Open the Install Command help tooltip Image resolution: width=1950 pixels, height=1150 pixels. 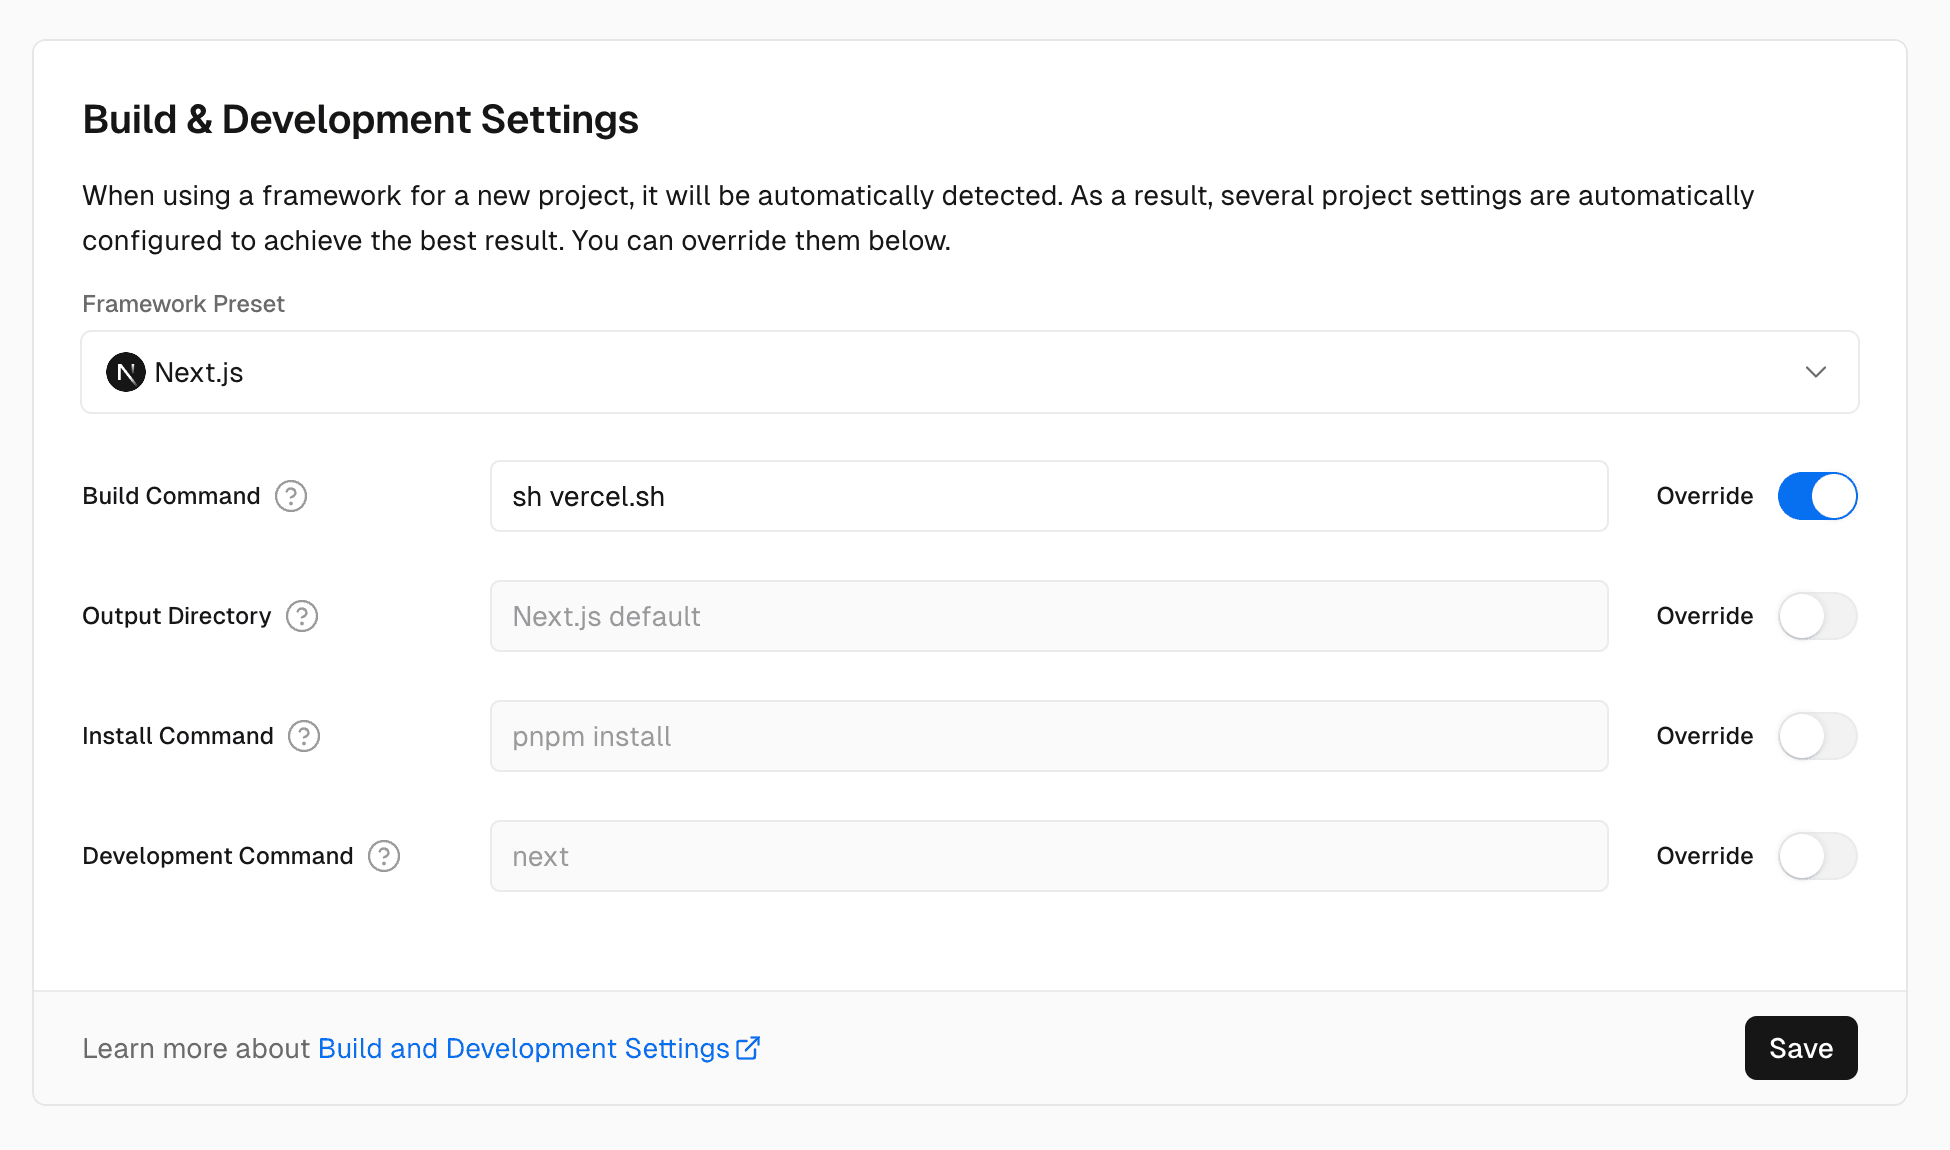tap(304, 736)
